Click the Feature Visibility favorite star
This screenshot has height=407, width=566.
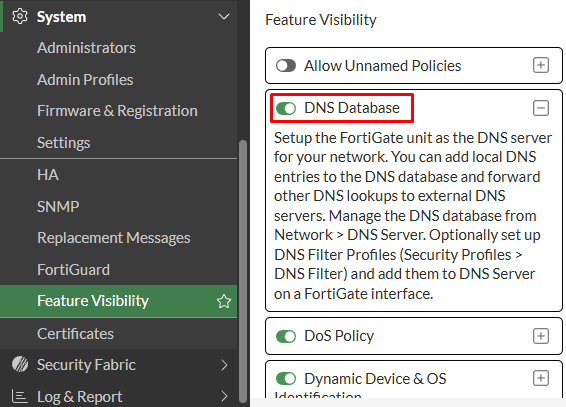click(x=224, y=301)
